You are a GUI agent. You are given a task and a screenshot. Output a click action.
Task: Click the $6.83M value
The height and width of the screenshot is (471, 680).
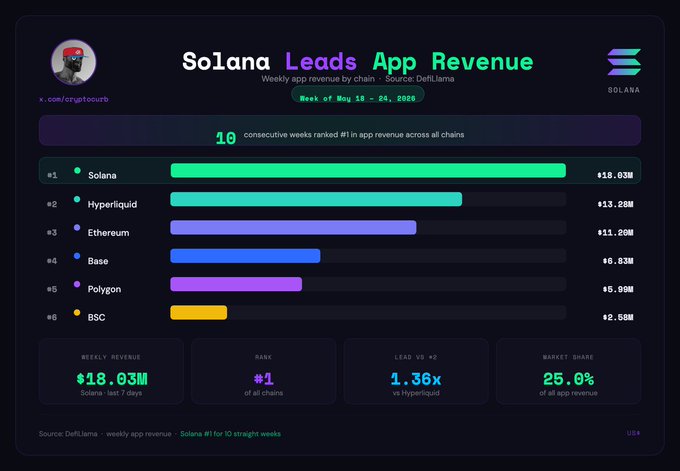coord(618,261)
